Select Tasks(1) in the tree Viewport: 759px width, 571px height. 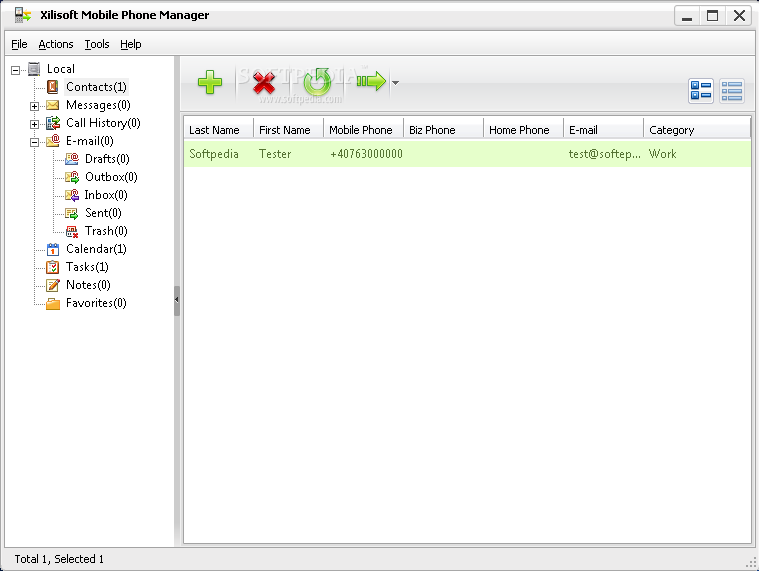(87, 267)
